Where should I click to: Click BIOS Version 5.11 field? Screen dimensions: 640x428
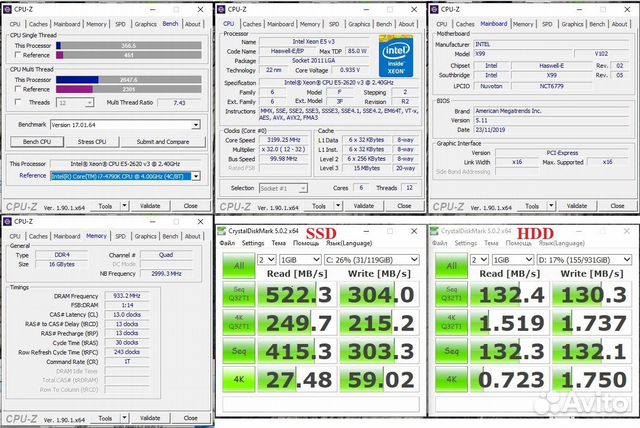click(x=551, y=120)
